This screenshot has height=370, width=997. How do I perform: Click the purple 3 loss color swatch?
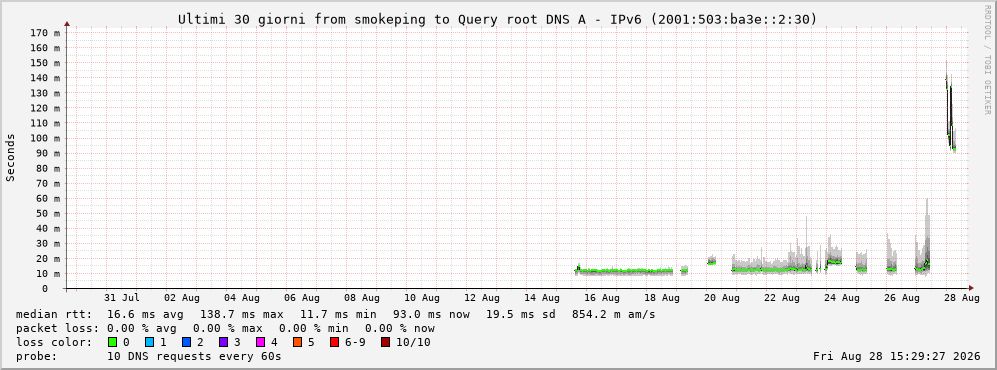click(x=223, y=342)
